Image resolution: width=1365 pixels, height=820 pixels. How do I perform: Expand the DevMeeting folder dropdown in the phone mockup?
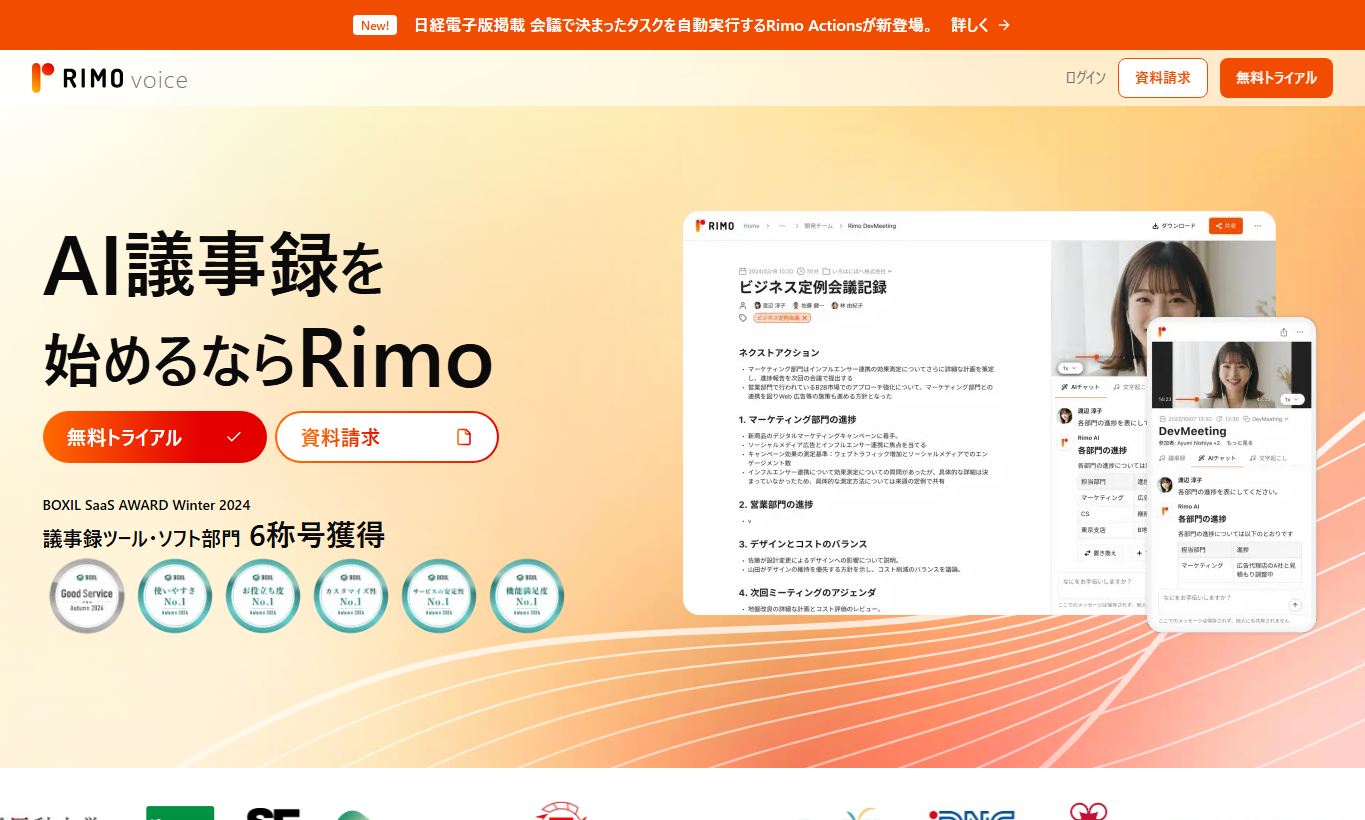1265,419
